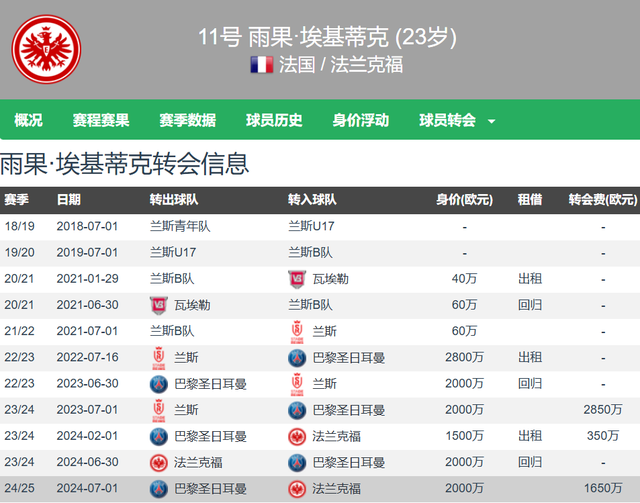
Task: Click 法兰克福 destination in 2024-07-01 row
Action: (x=336, y=489)
